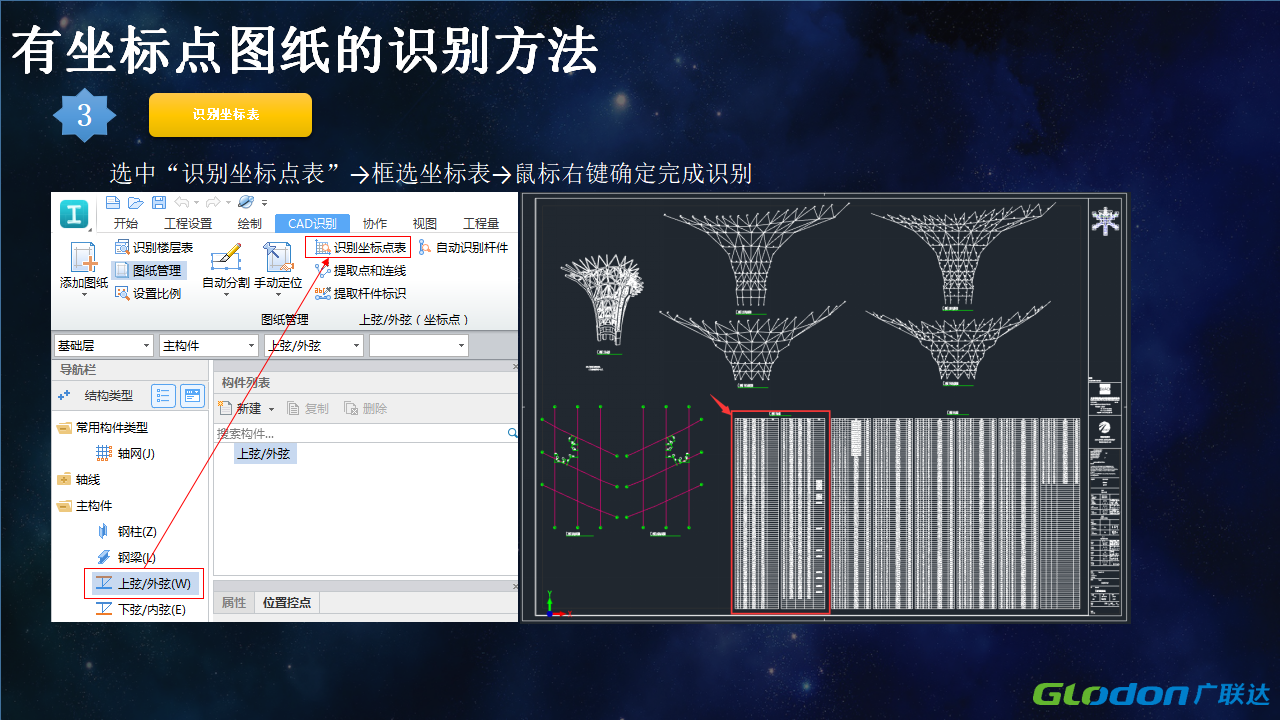The height and width of the screenshot is (720, 1280).
Task: Click the undo arrow icon
Action: coord(182,202)
